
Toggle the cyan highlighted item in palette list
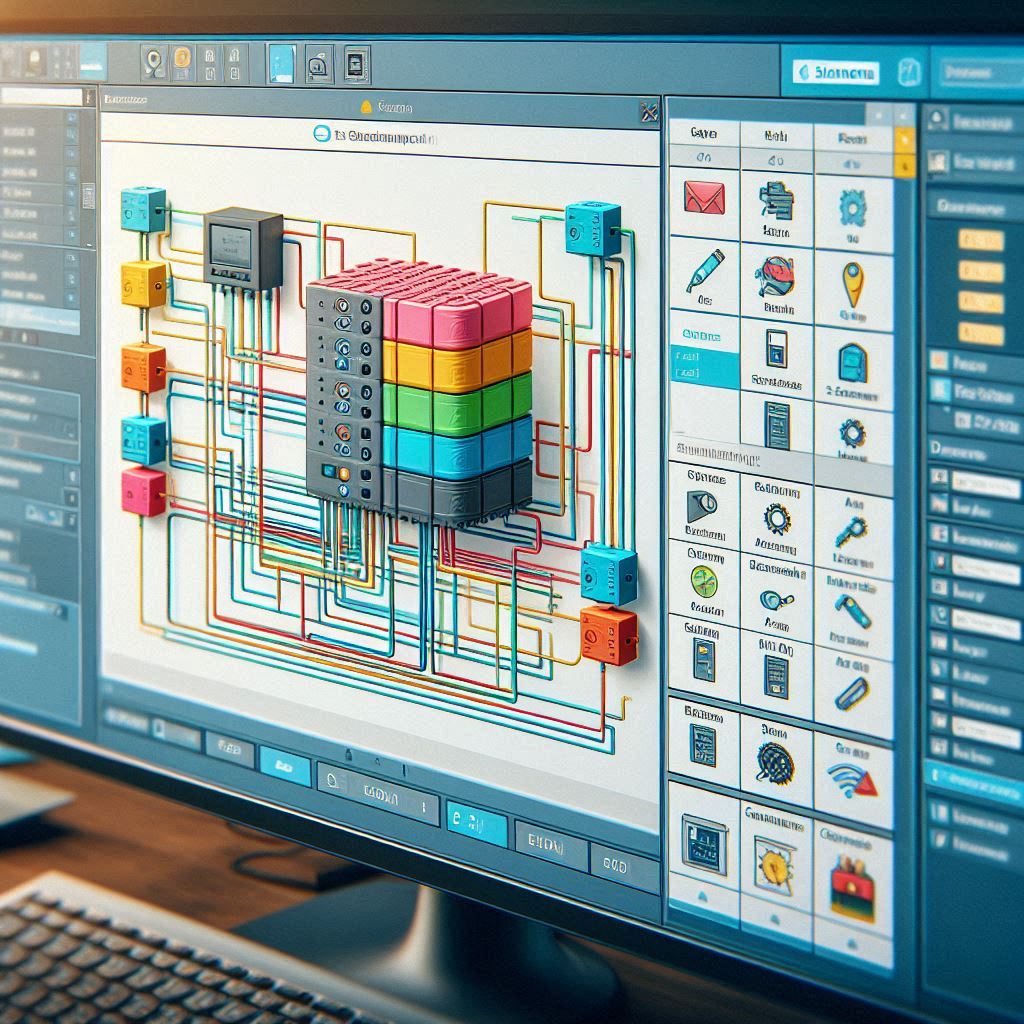click(x=702, y=366)
